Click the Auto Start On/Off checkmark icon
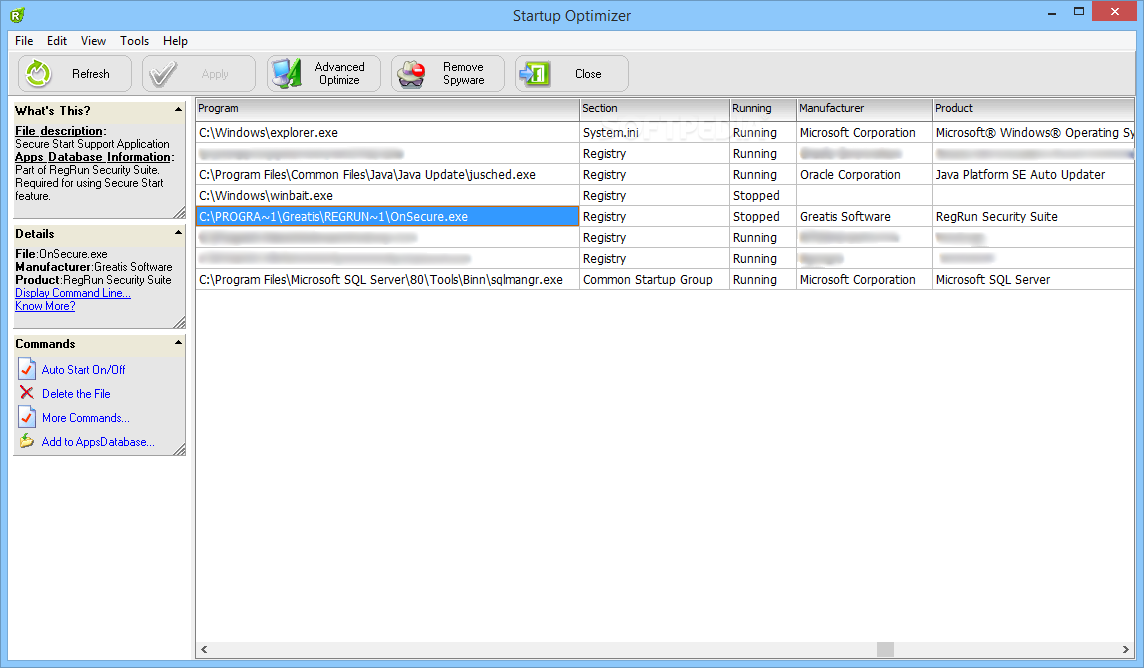Viewport: 1144px width, 668px height. [x=27, y=369]
